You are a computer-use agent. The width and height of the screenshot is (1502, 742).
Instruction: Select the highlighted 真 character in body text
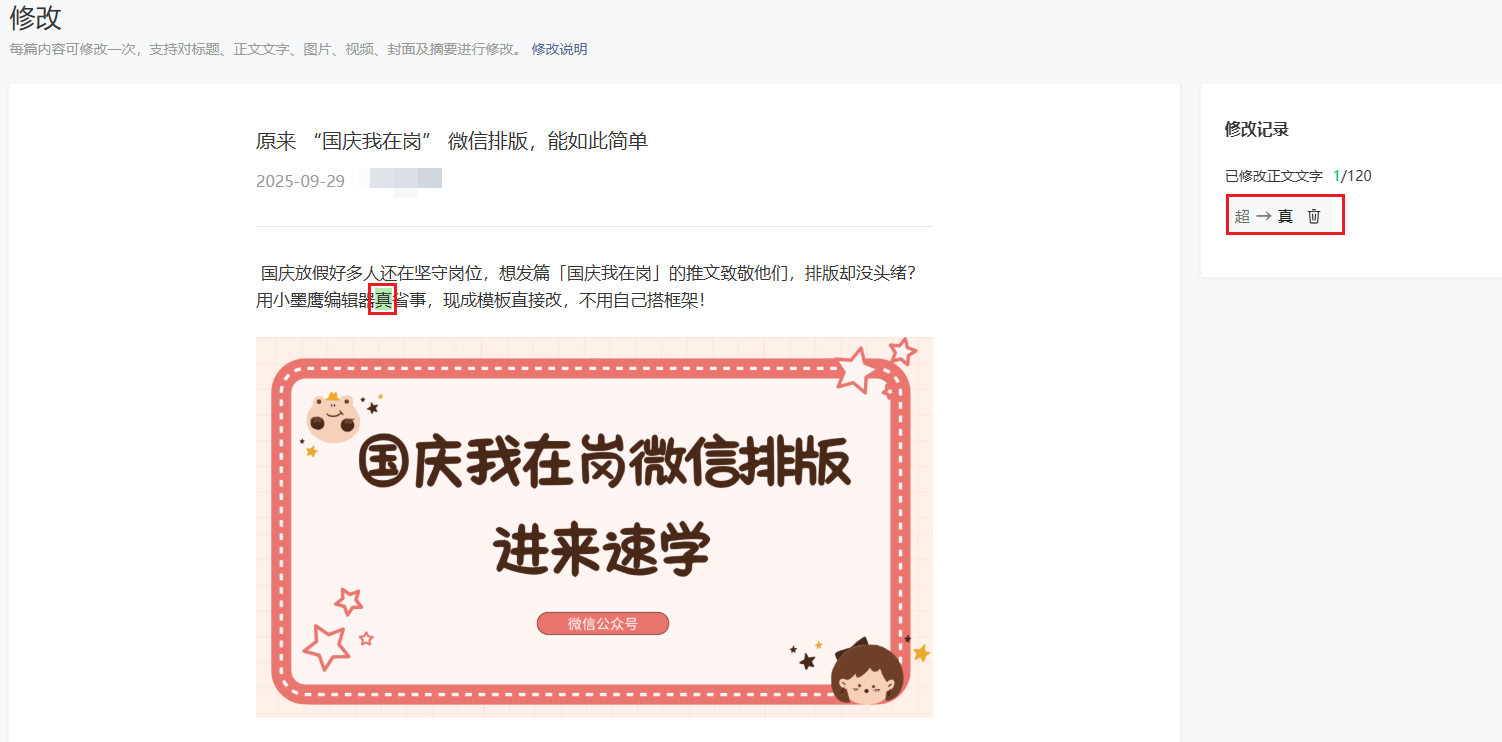click(x=383, y=299)
